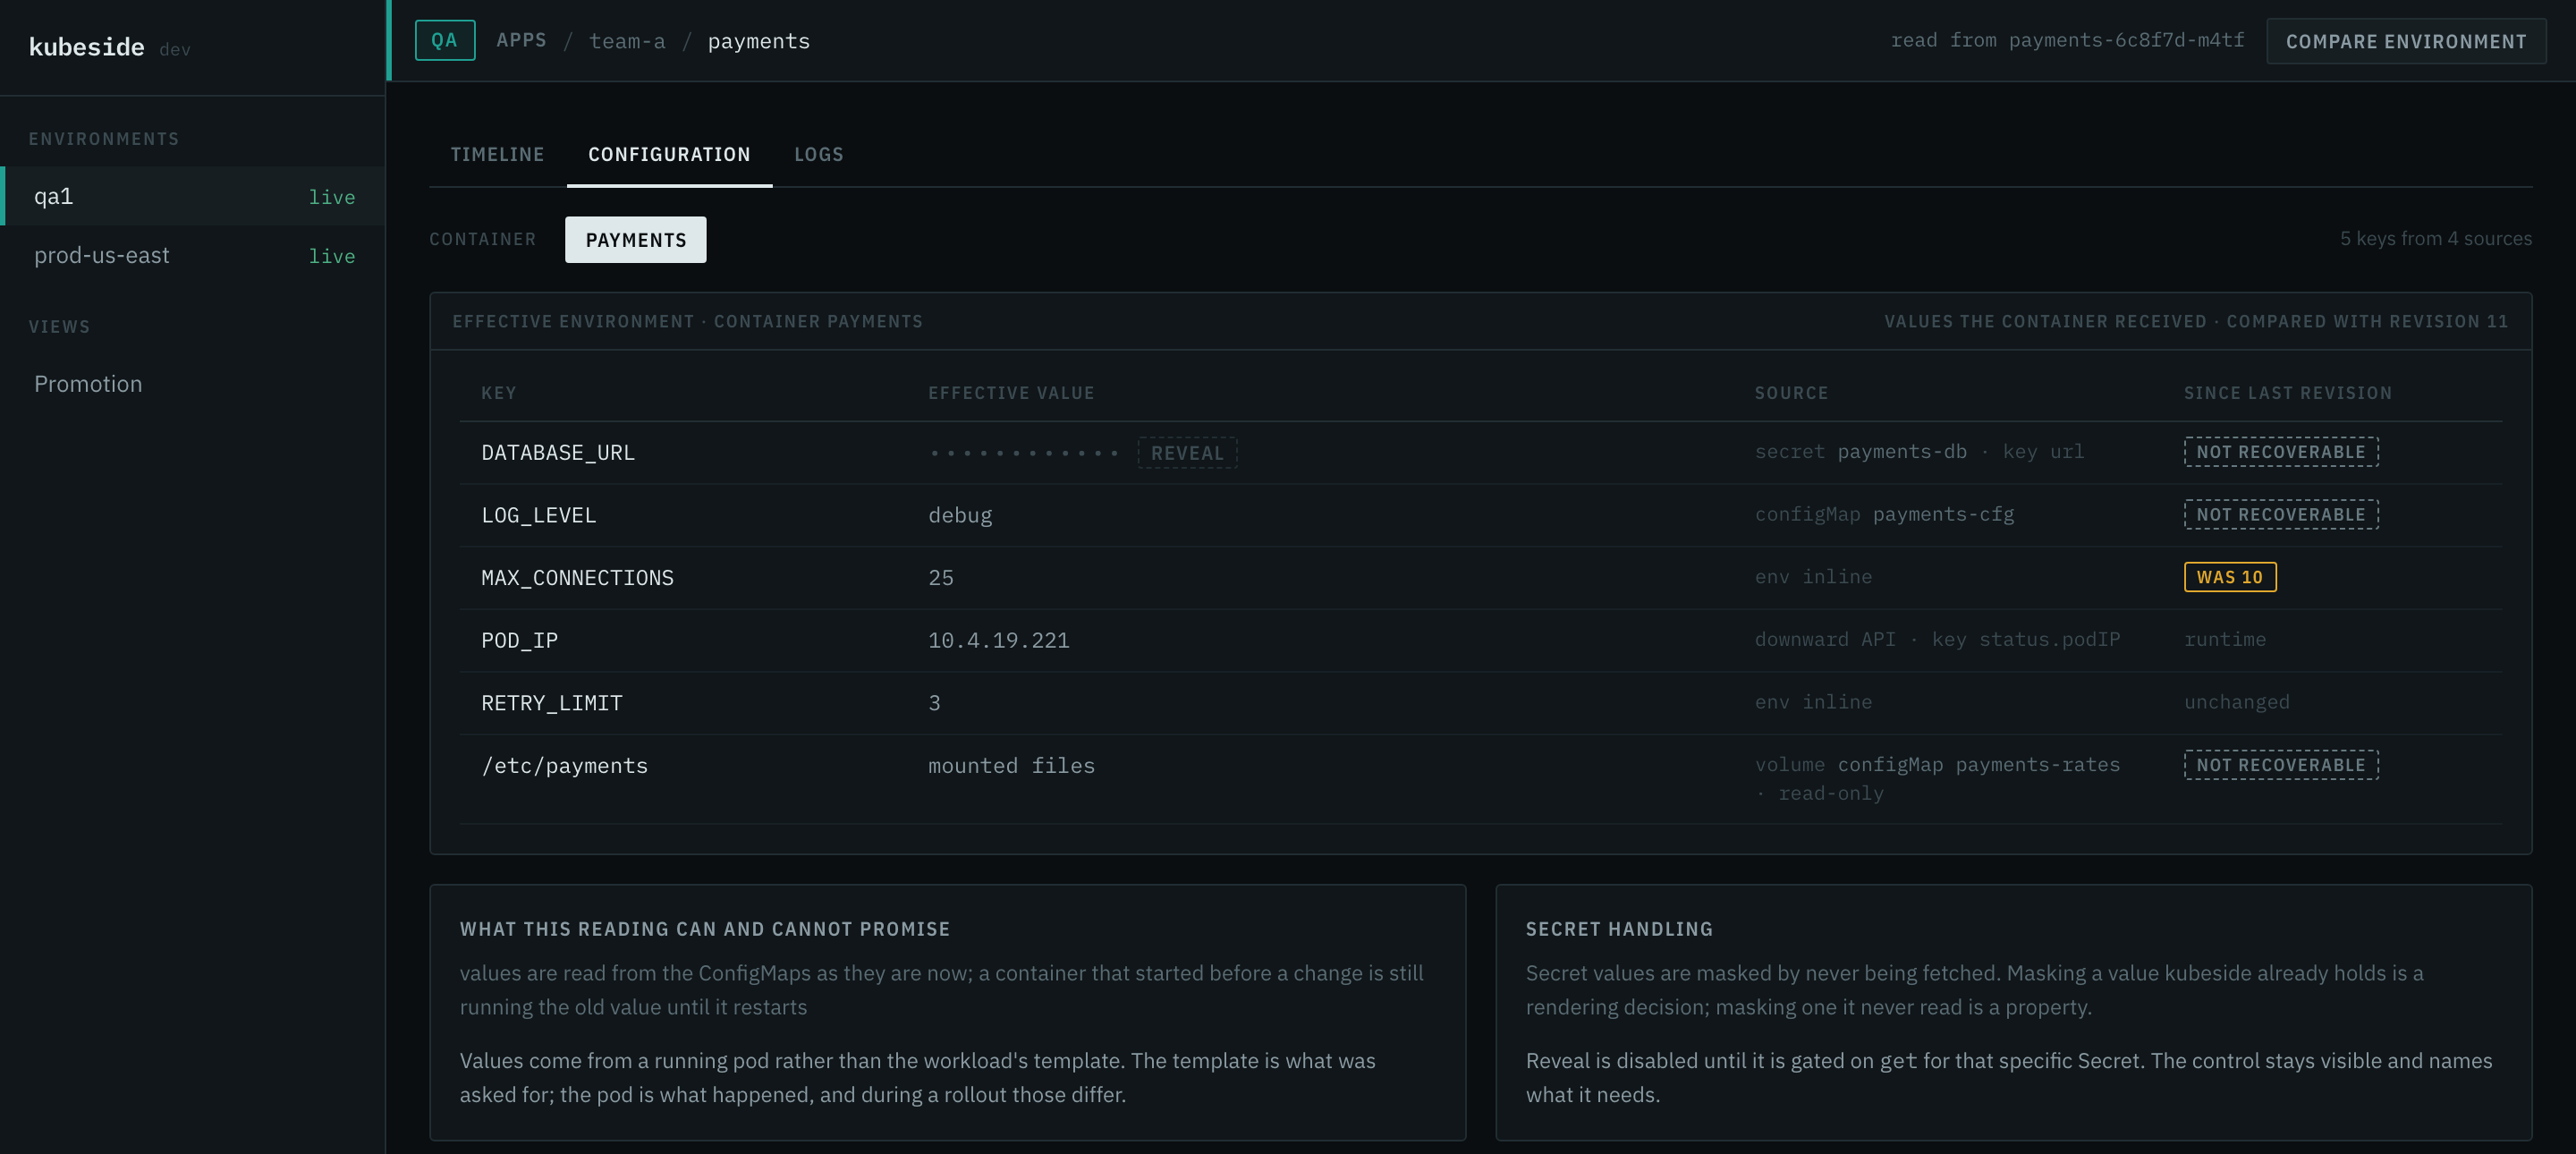Click the POD_IP value 10.4.19.221
2576x1154 pixels.
click(999, 640)
